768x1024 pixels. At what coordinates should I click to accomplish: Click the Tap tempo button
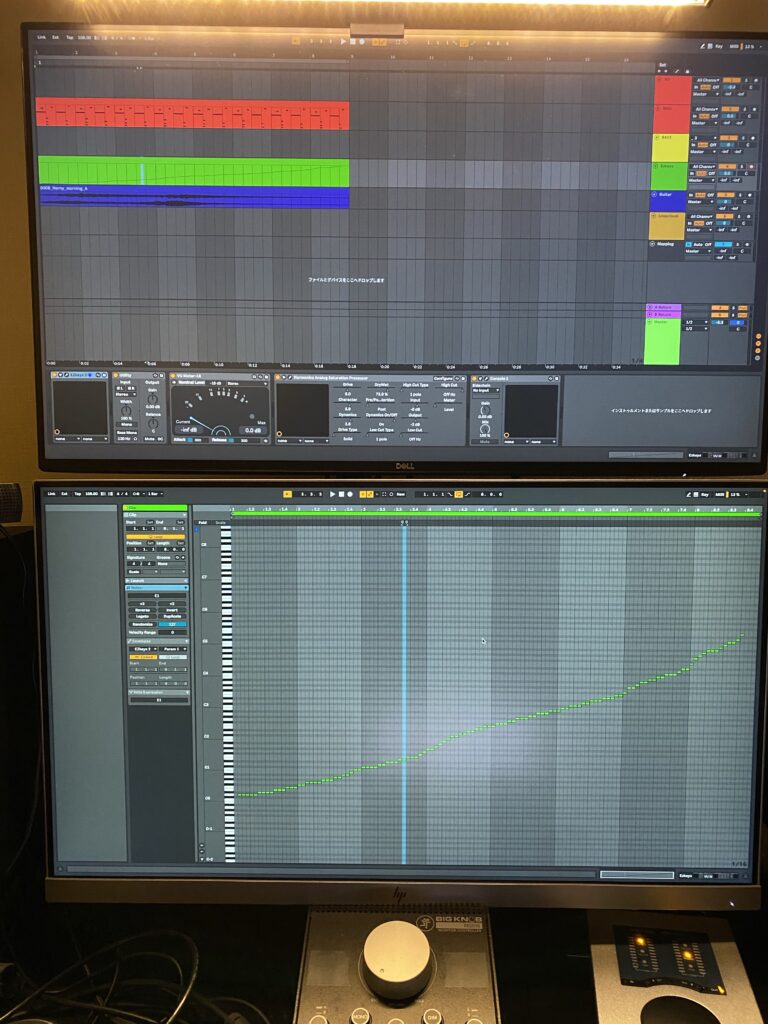coord(69,37)
